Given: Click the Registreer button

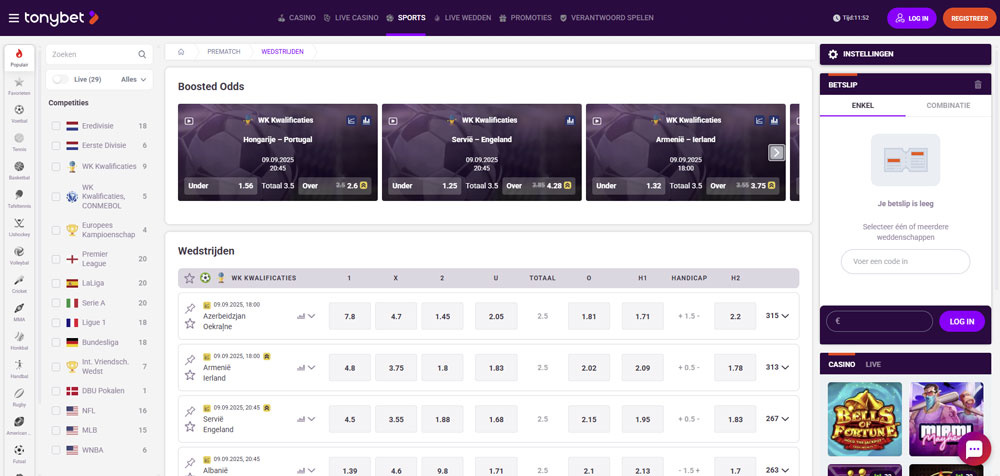Looking at the screenshot, I should [x=969, y=19].
